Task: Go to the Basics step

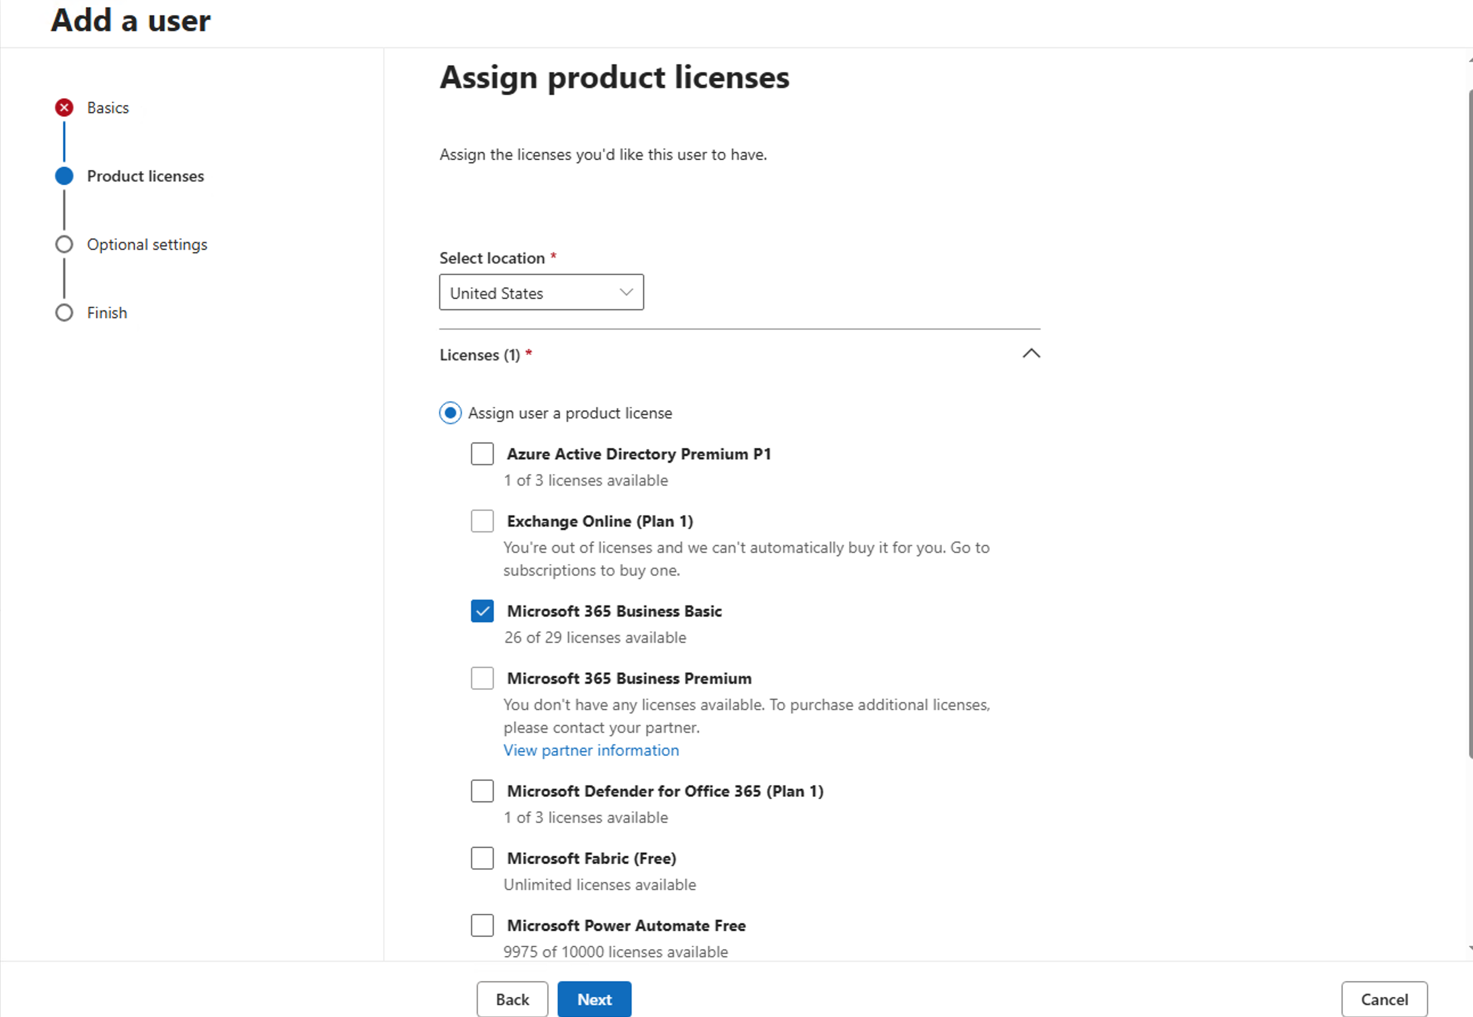Action: (x=108, y=107)
